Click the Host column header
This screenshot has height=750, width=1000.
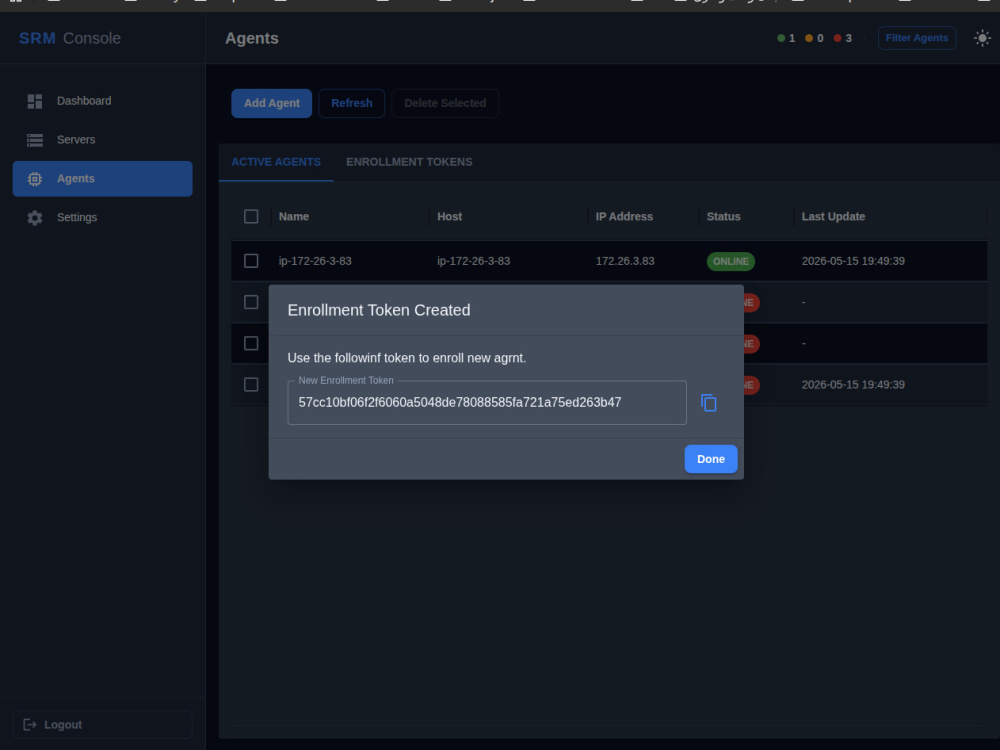point(450,217)
